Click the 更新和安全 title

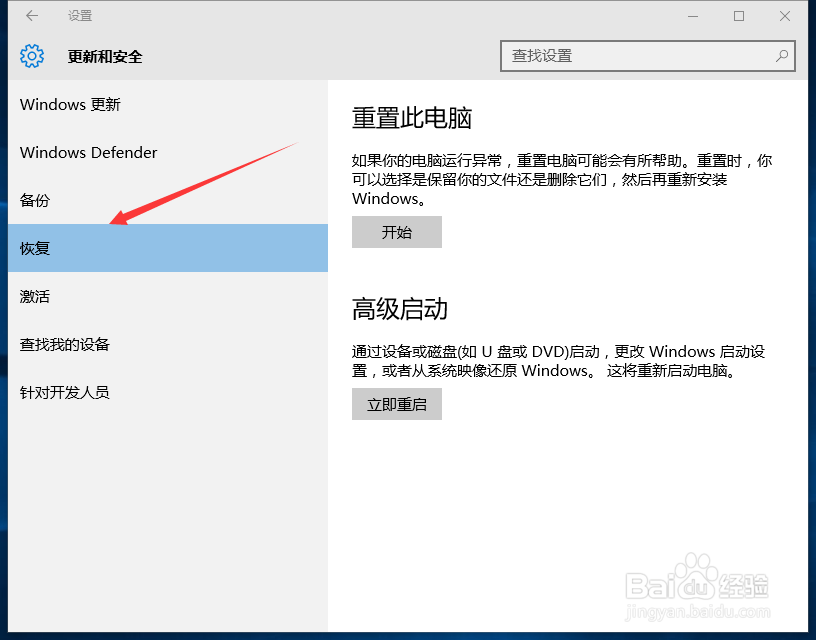105,56
